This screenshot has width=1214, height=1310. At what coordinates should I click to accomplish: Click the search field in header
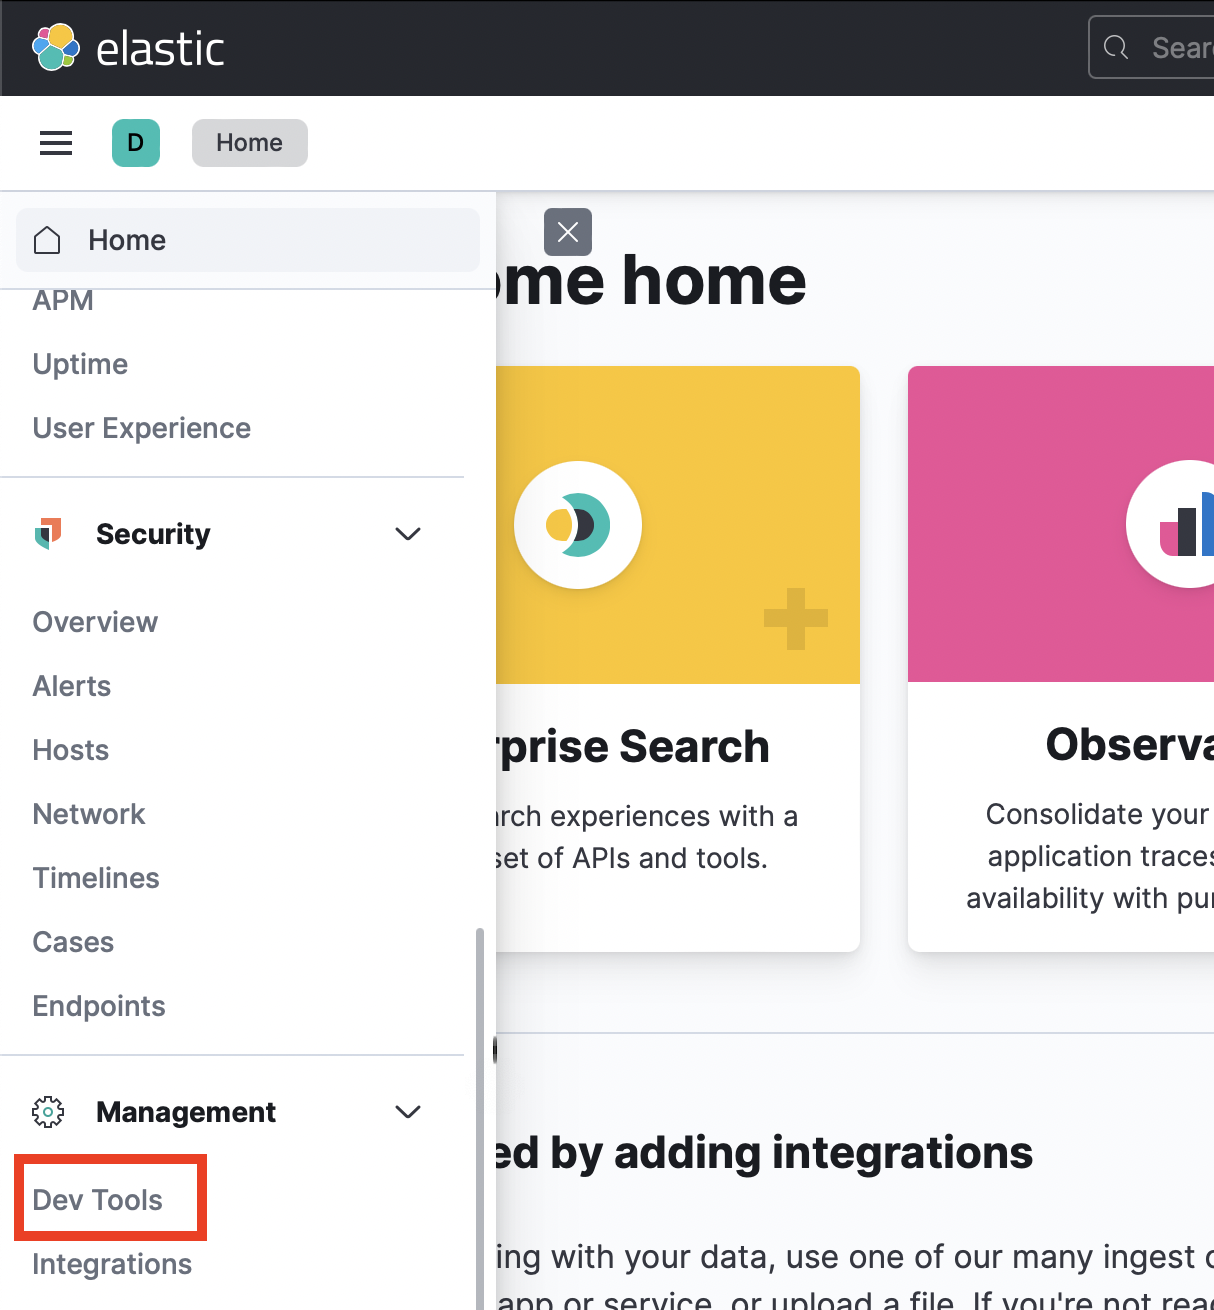[1151, 47]
